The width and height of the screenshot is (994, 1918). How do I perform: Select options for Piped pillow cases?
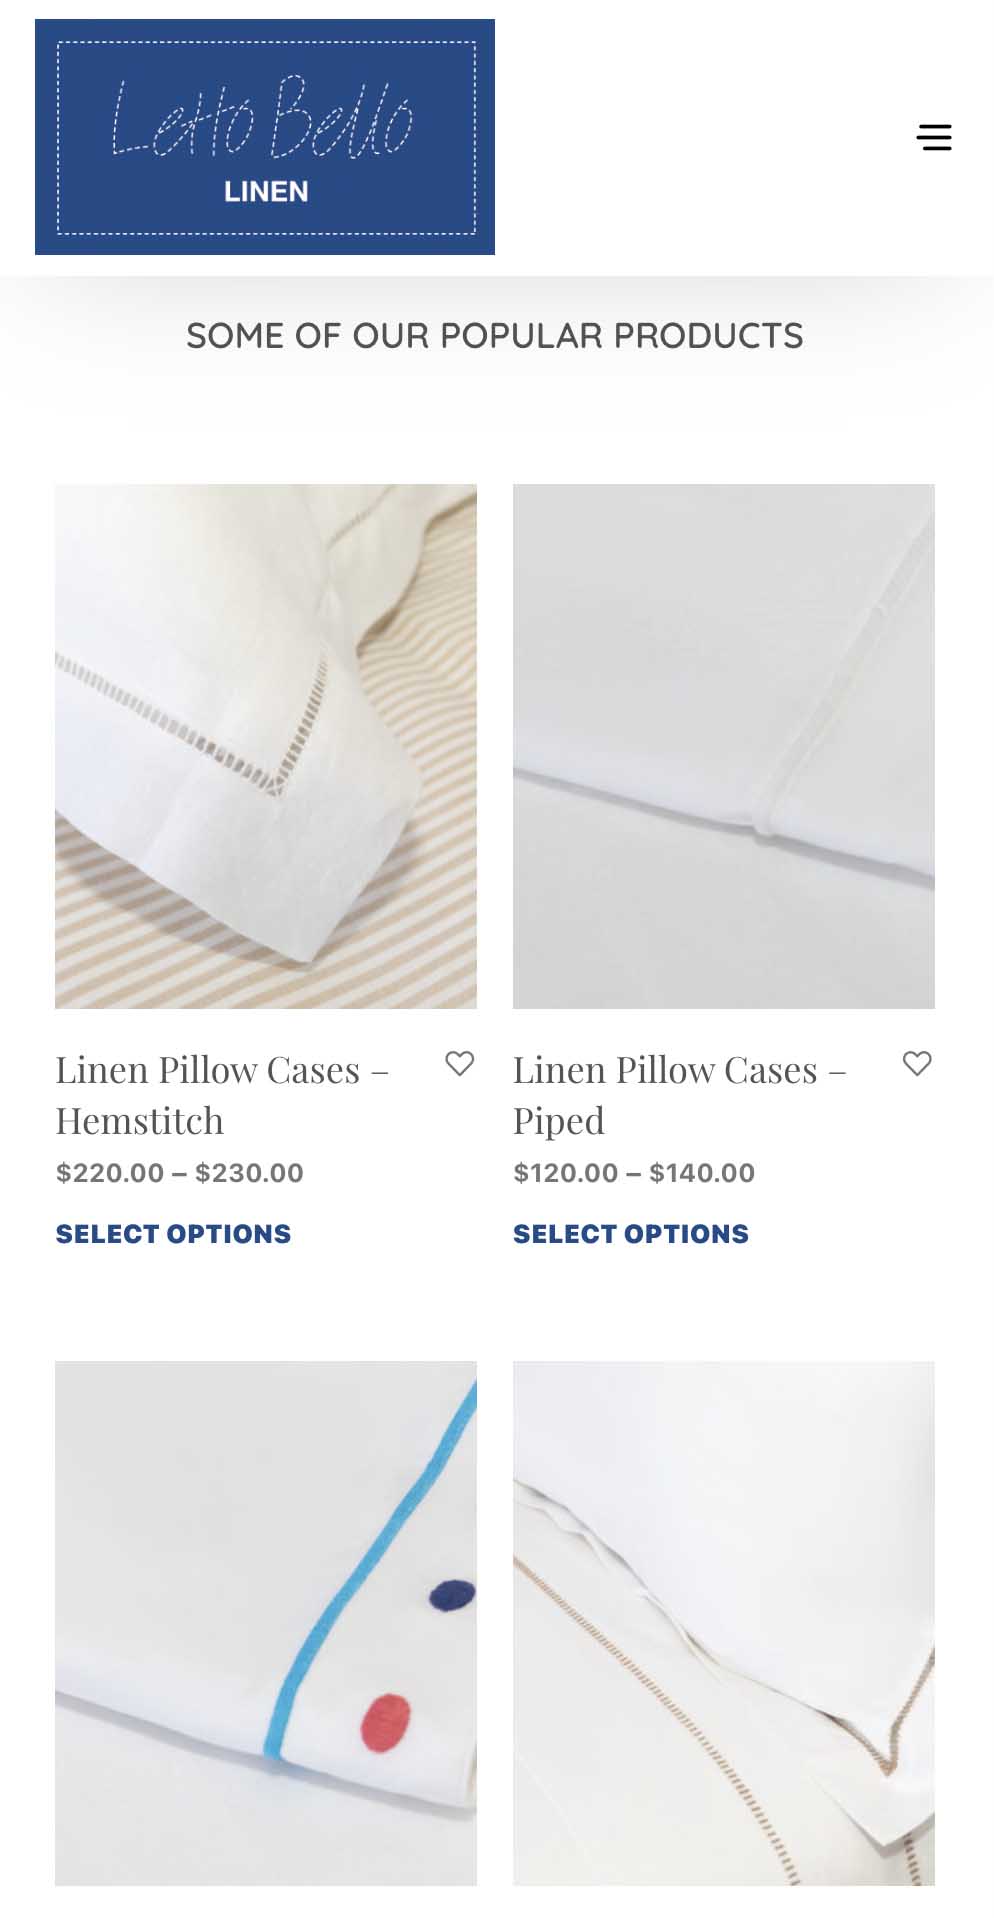(631, 1234)
